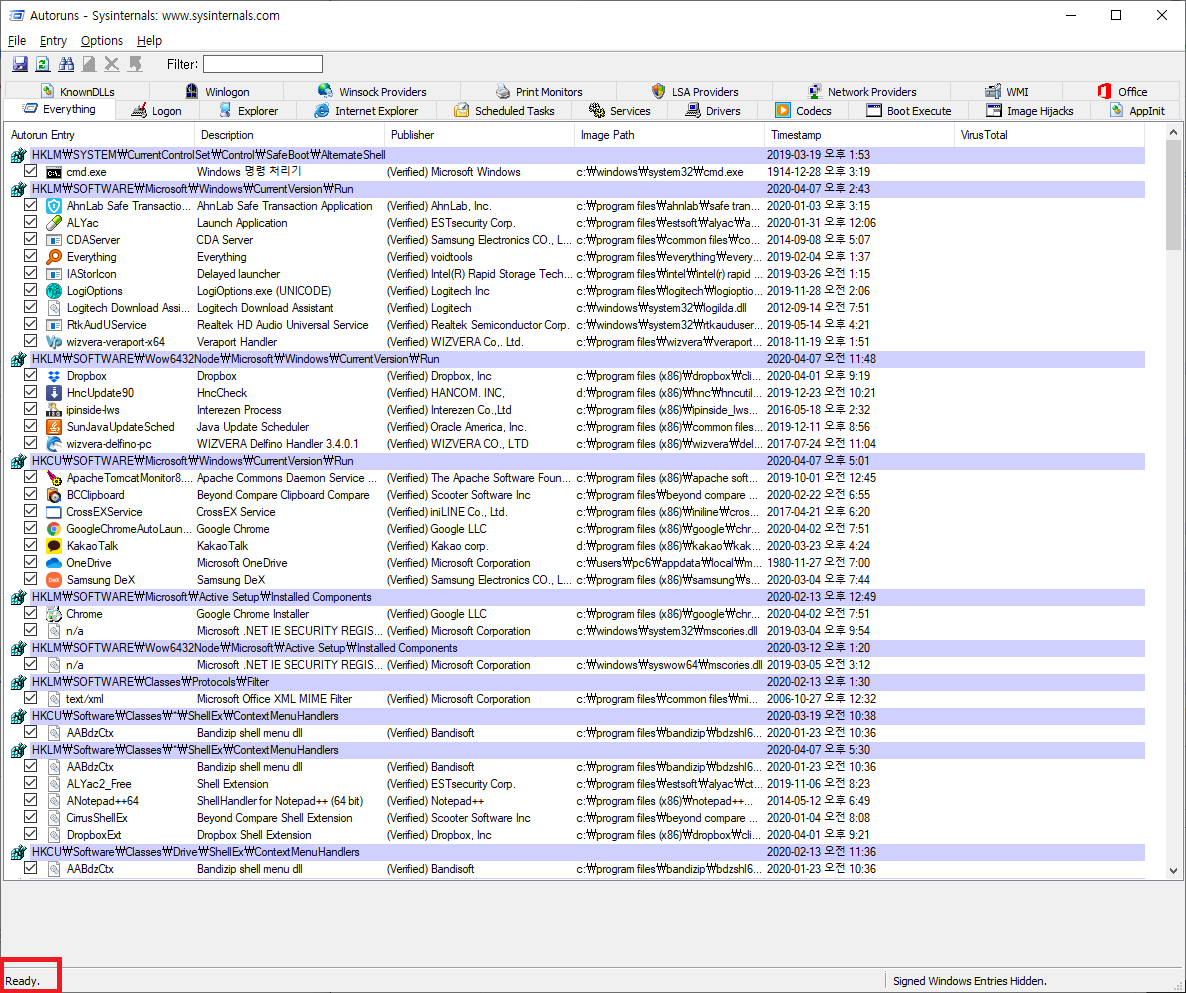
Task: Switch to the Scheduled Tasks tab
Action: tap(504, 111)
